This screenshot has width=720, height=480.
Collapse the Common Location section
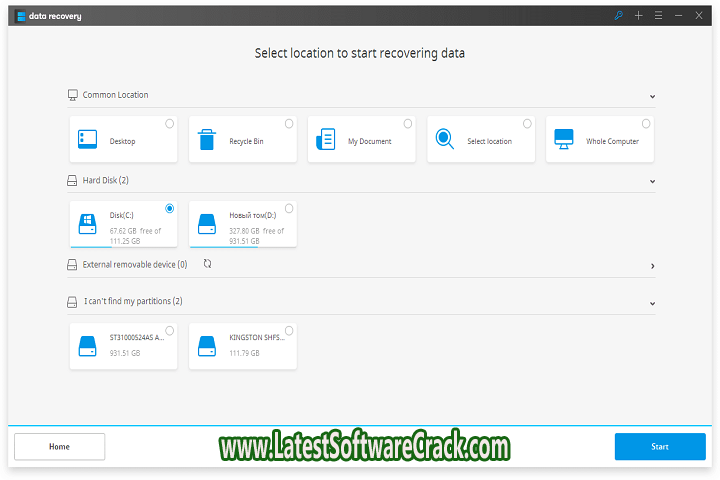click(x=652, y=96)
